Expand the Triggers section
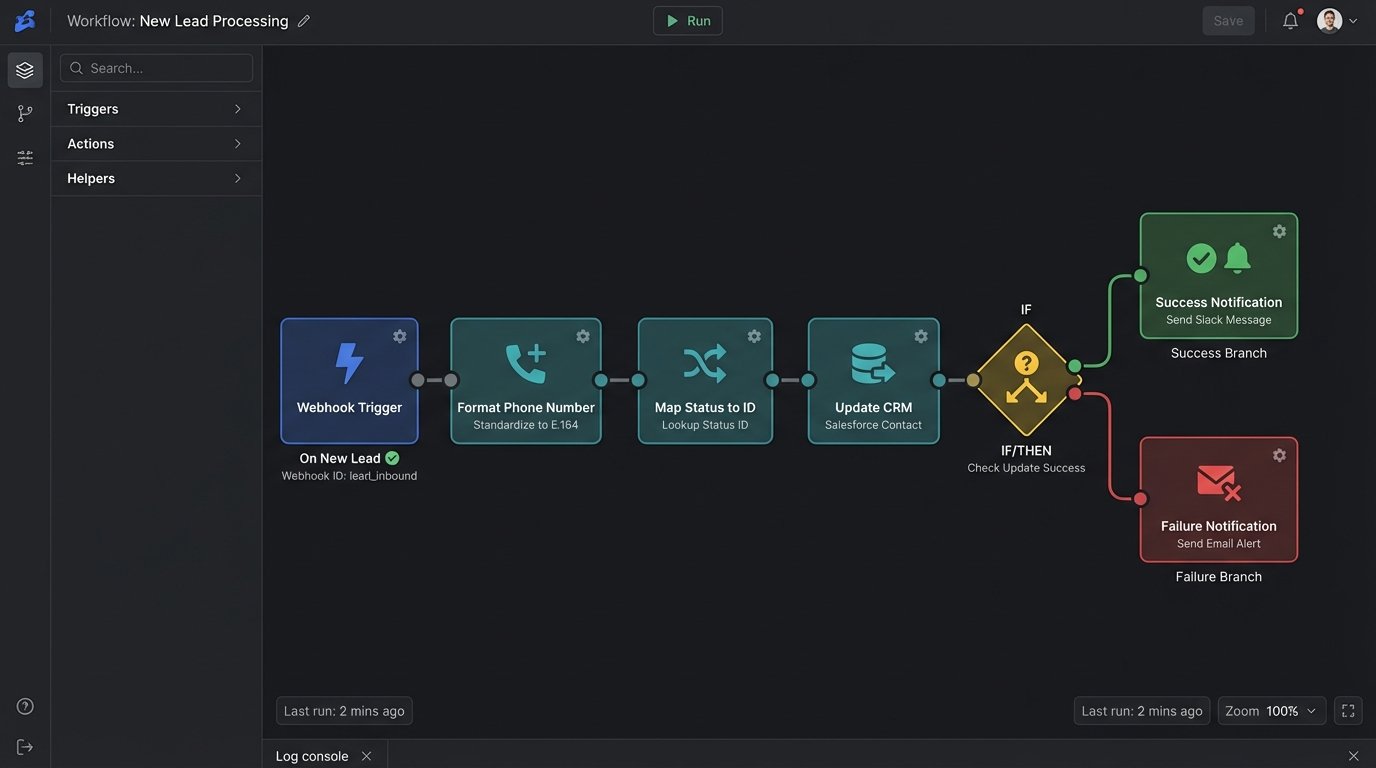The height and width of the screenshot is (768, 1376). [155, 108]
